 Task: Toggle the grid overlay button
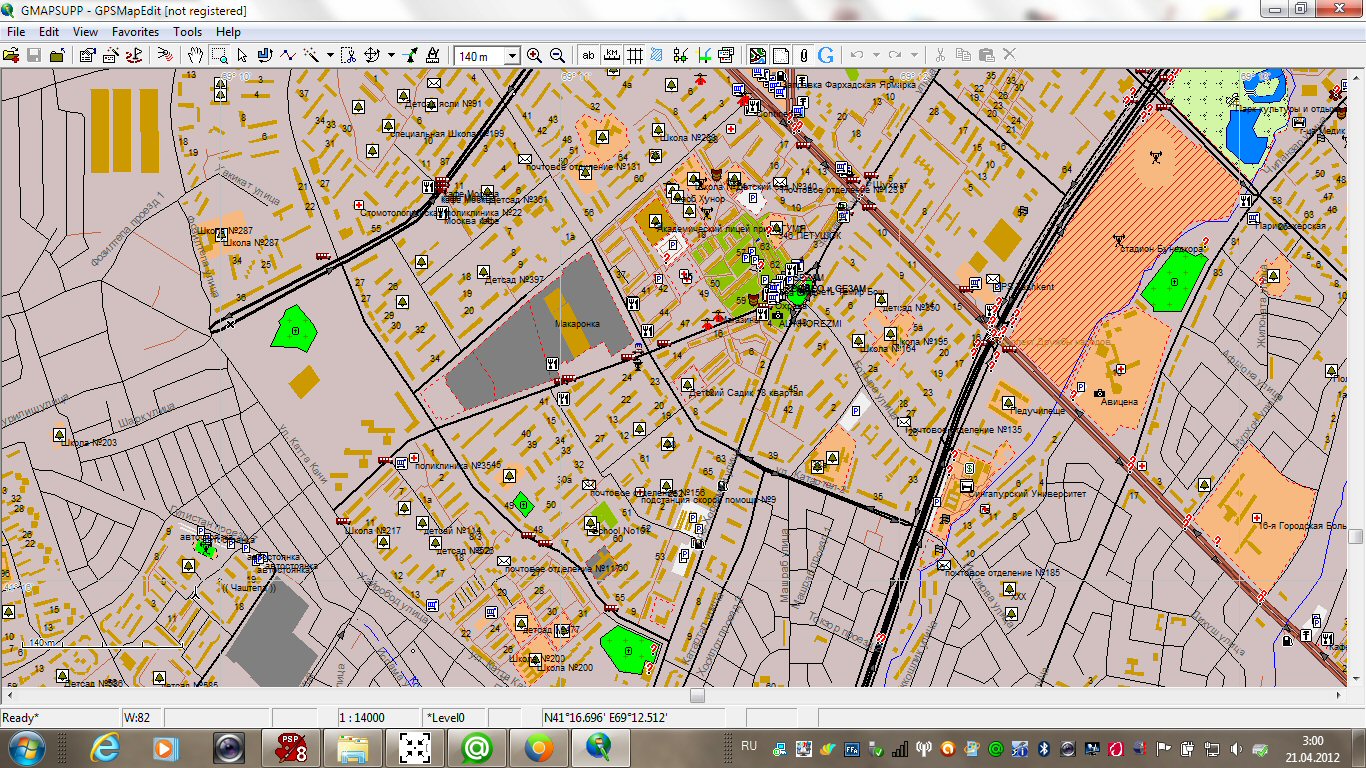coord(634,55)
